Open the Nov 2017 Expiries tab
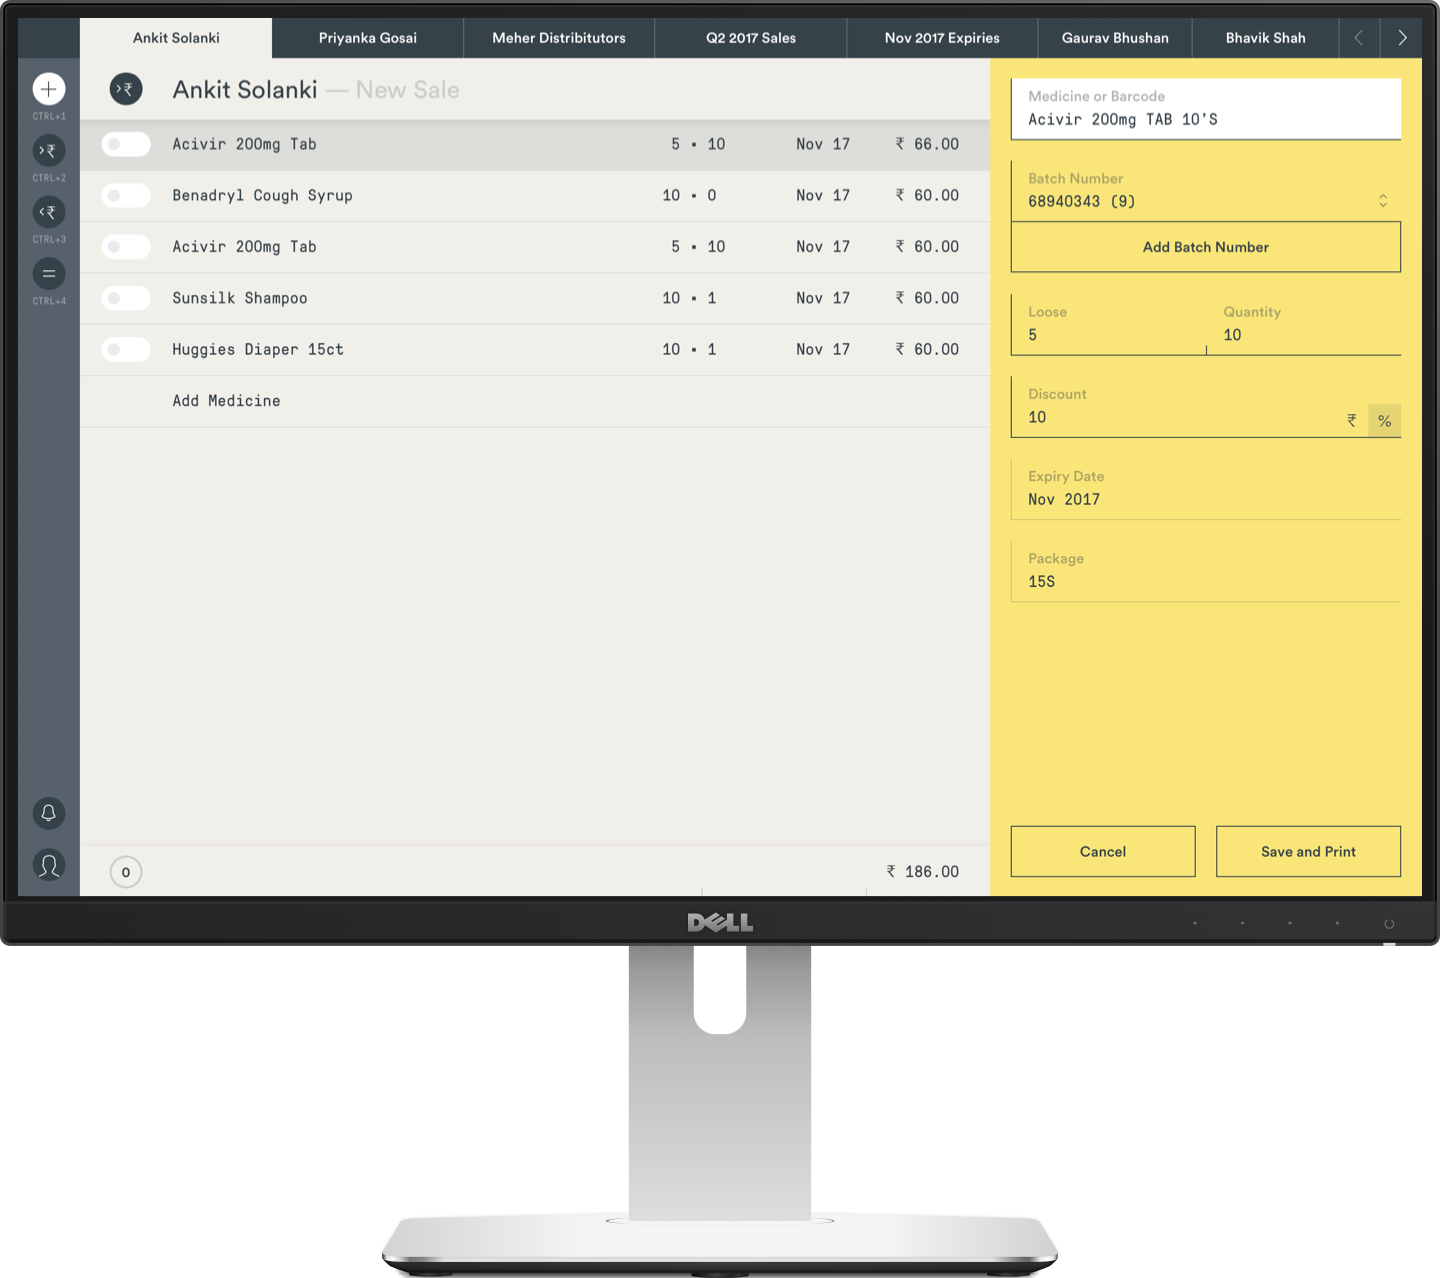The width and height of the screenshot is (1440, 1278). pyautogui.click(x=942, y=38)
